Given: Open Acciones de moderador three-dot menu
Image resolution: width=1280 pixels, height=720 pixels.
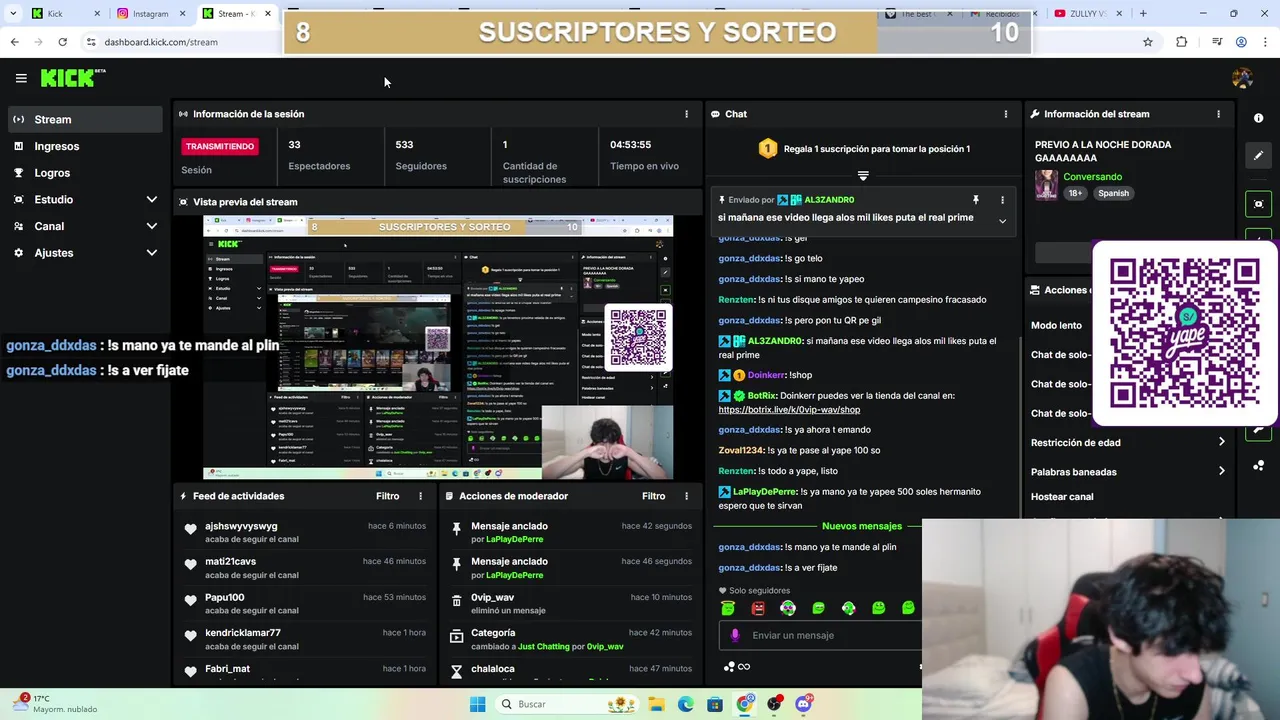Looking at the screenshot, I should (x=686, y=496).
